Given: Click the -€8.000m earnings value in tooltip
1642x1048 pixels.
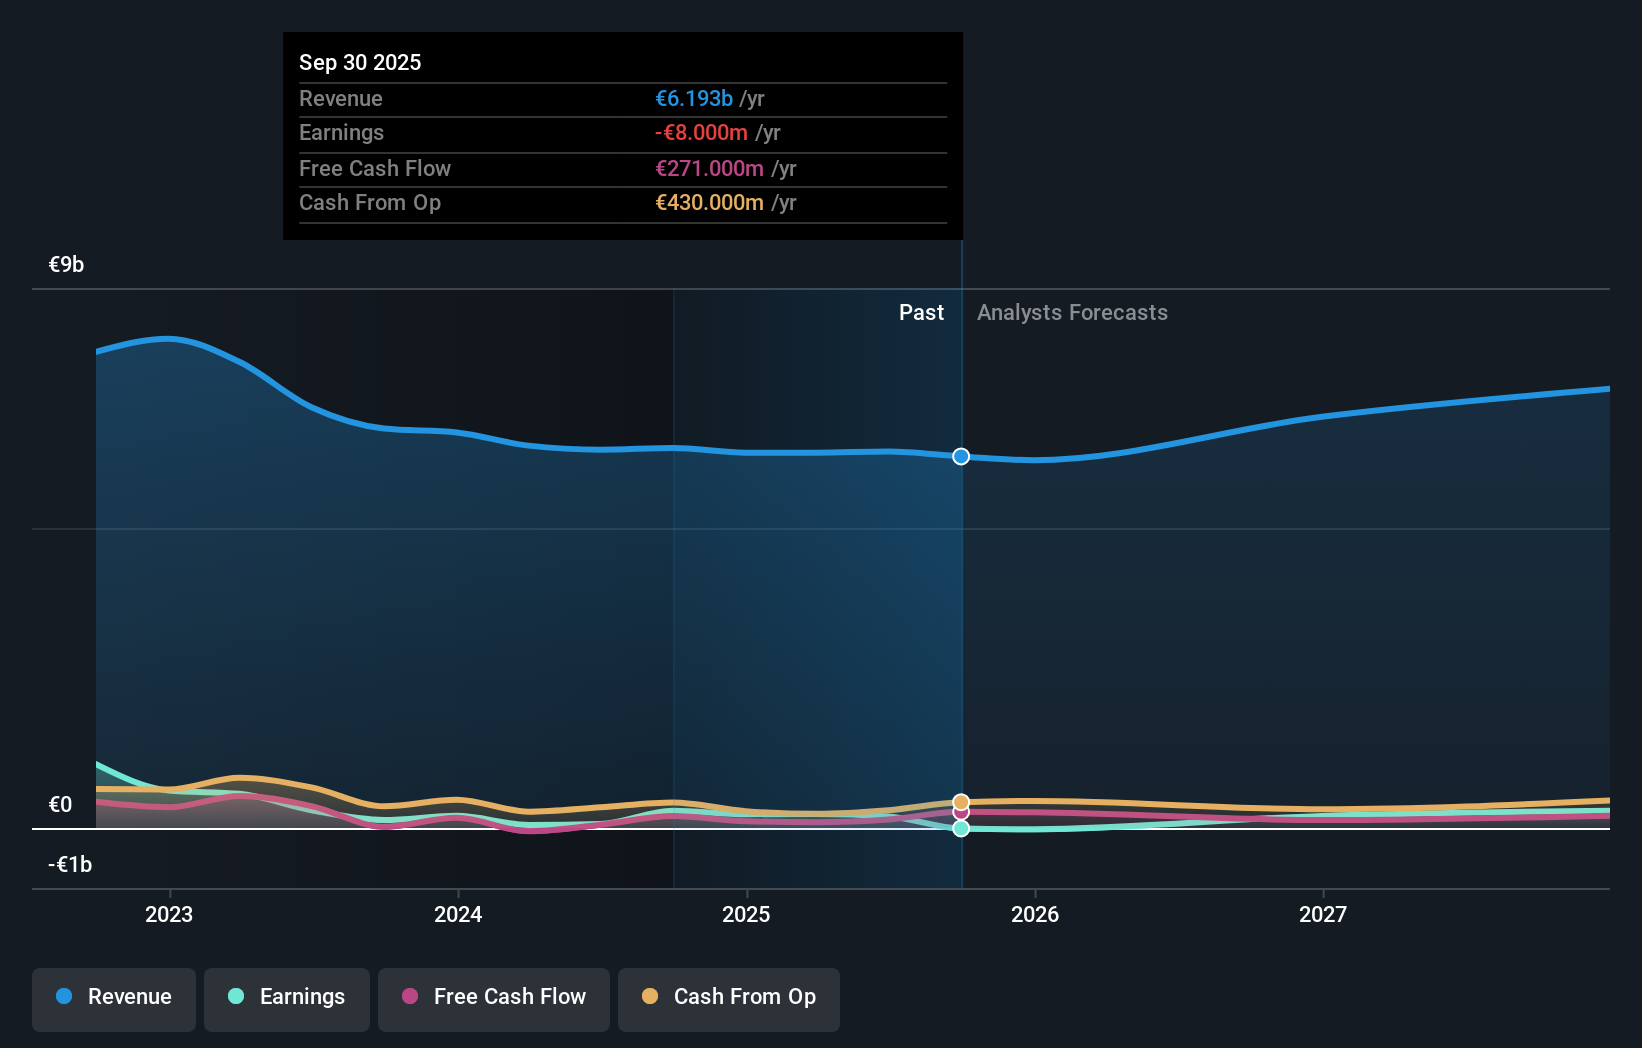Looking at the screenshot, I should 701,132.
